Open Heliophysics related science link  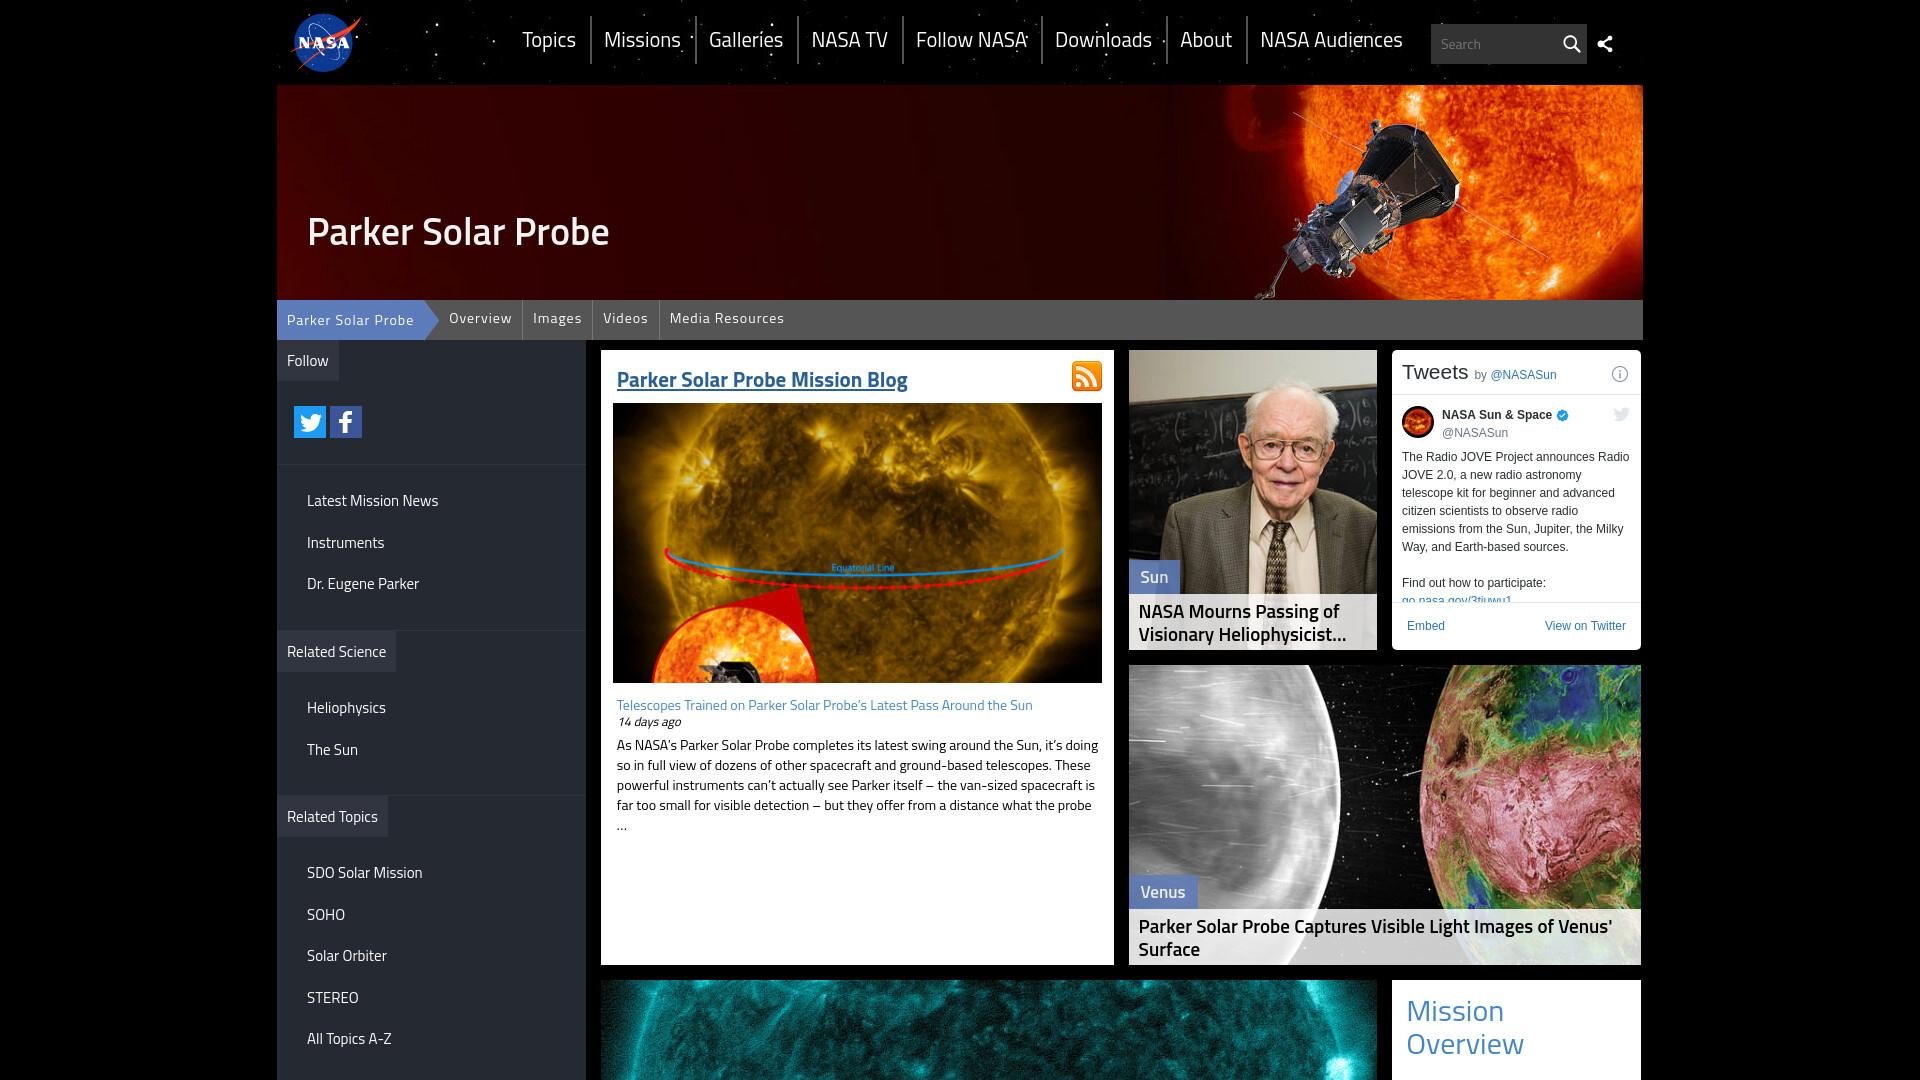pyautogui.click(x=346, y=708)
